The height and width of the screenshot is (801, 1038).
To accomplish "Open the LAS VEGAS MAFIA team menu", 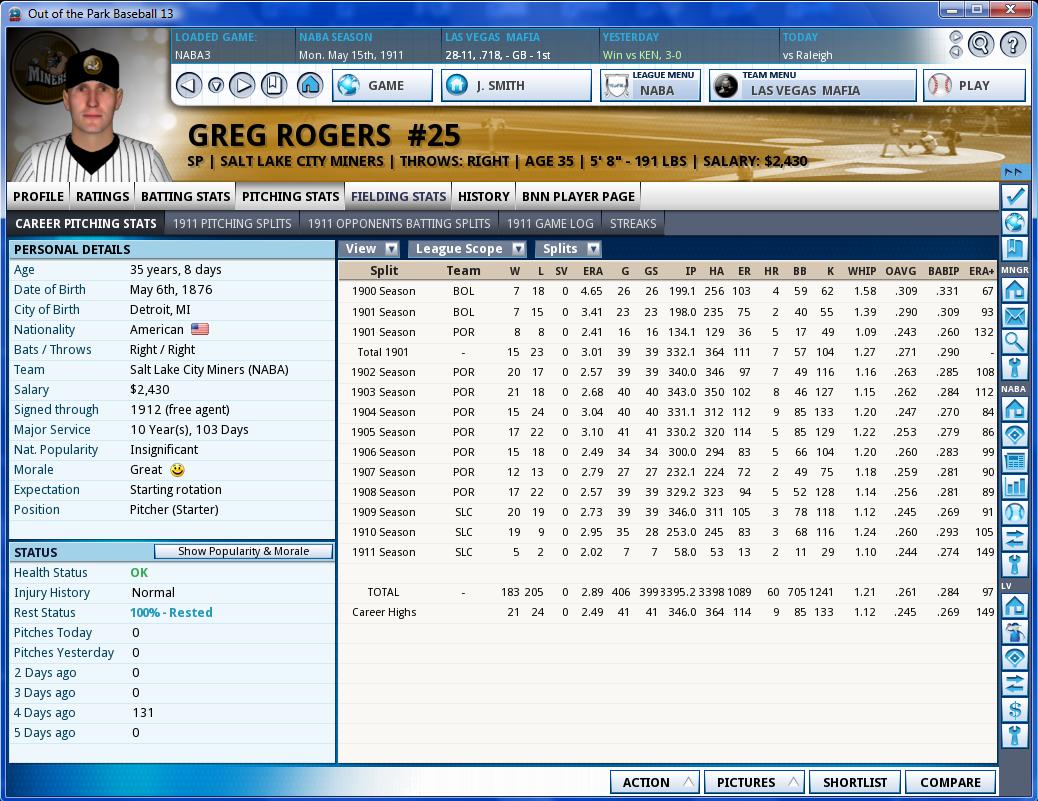I will click(x=812, y=85).
